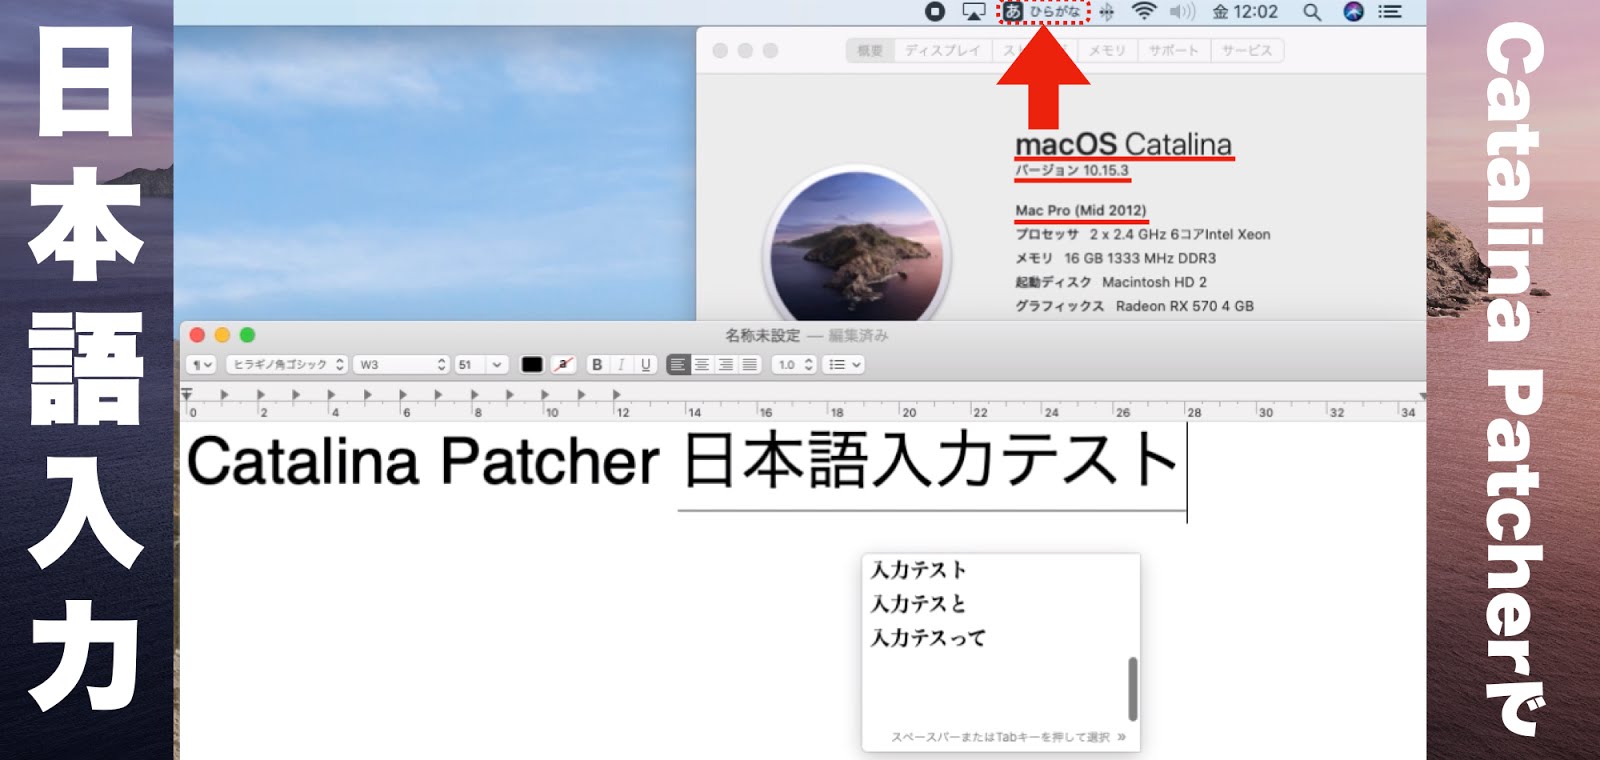The width and height of the screenshot is (1600, 760).
Task: Select align right
Action: point(726,365)
